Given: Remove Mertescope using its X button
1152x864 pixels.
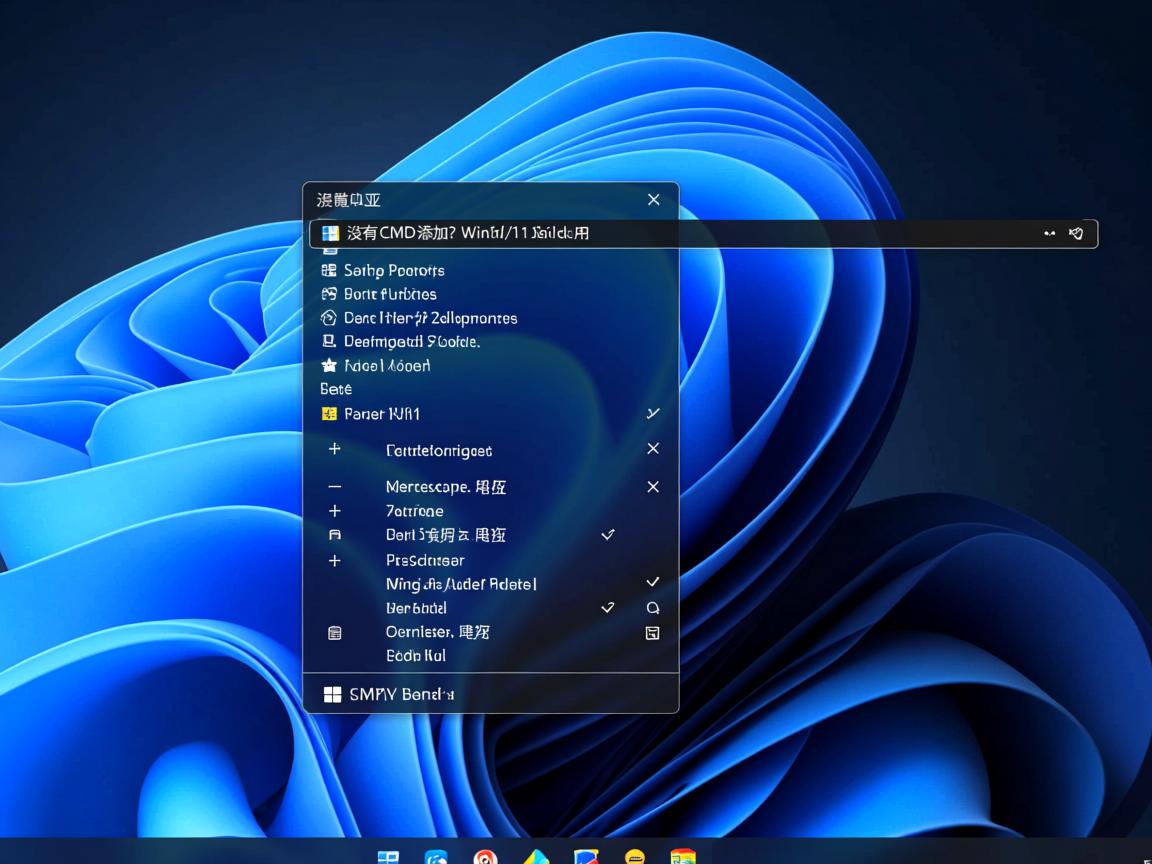Looking at the screenshot, I should pyautogui.click(x=653, y=487).
